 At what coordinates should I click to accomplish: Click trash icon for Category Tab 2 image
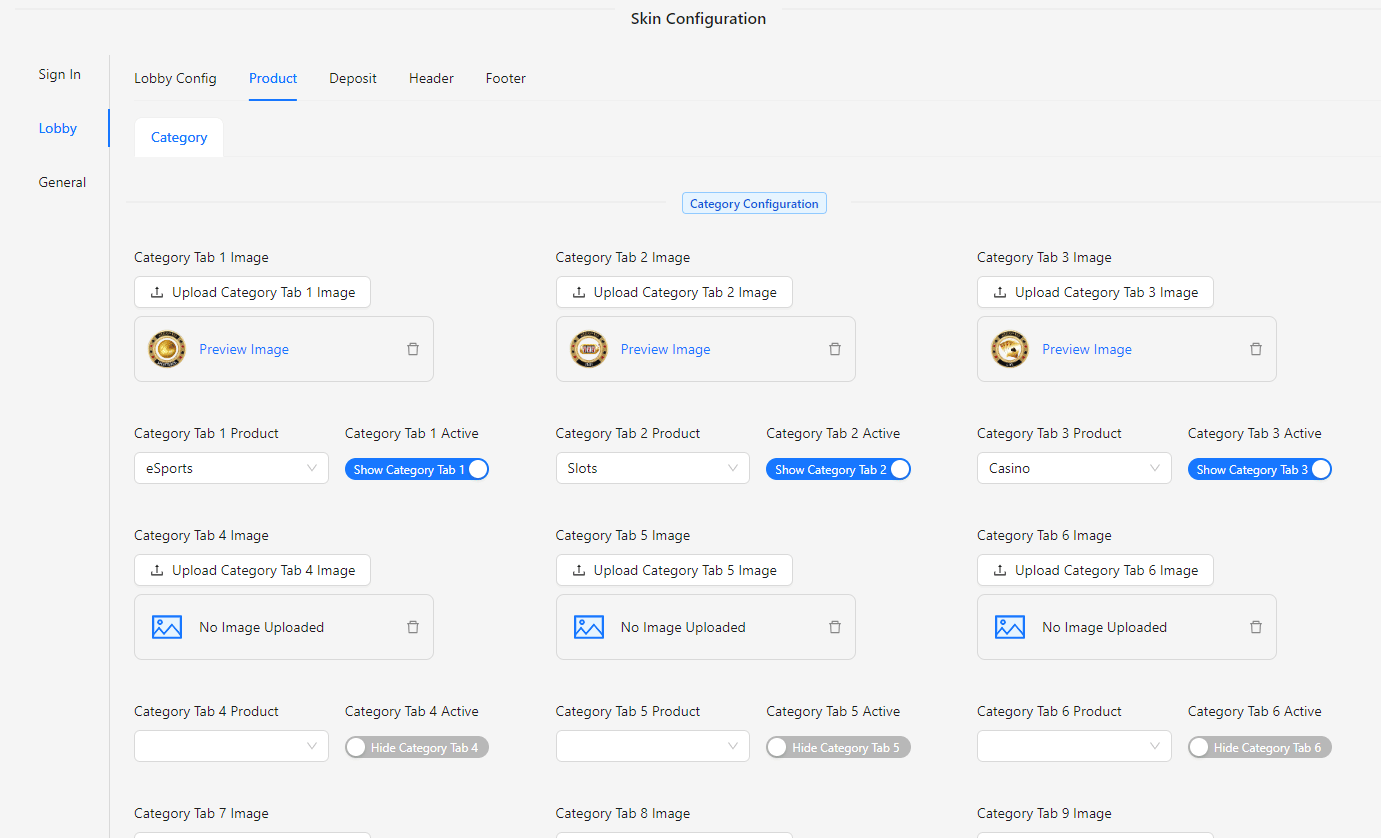(835, 349)
